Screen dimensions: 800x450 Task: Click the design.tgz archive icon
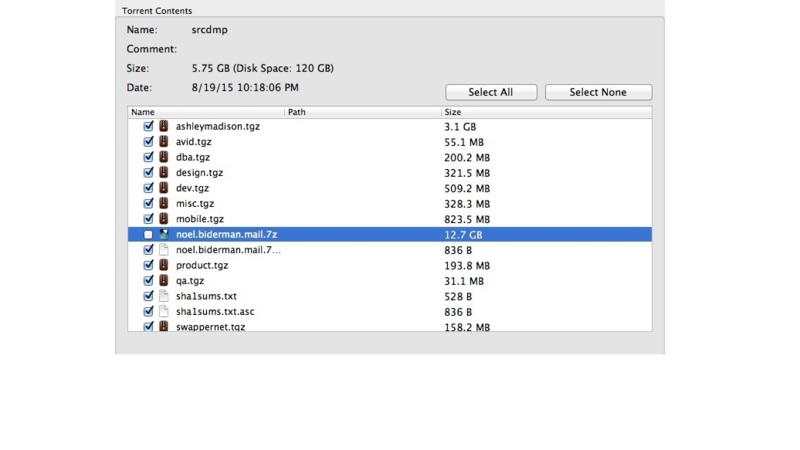[x=164, y=172]
